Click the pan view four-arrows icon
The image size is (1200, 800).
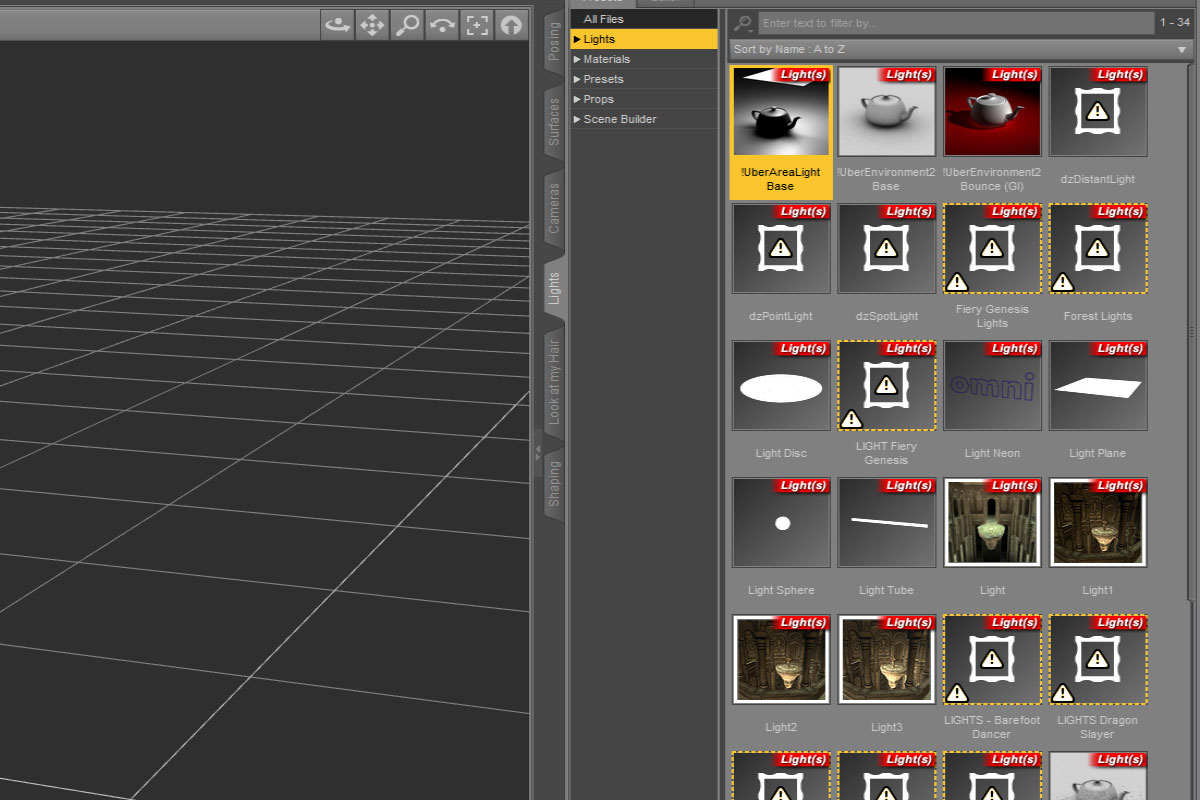click(x=373, y=25)
